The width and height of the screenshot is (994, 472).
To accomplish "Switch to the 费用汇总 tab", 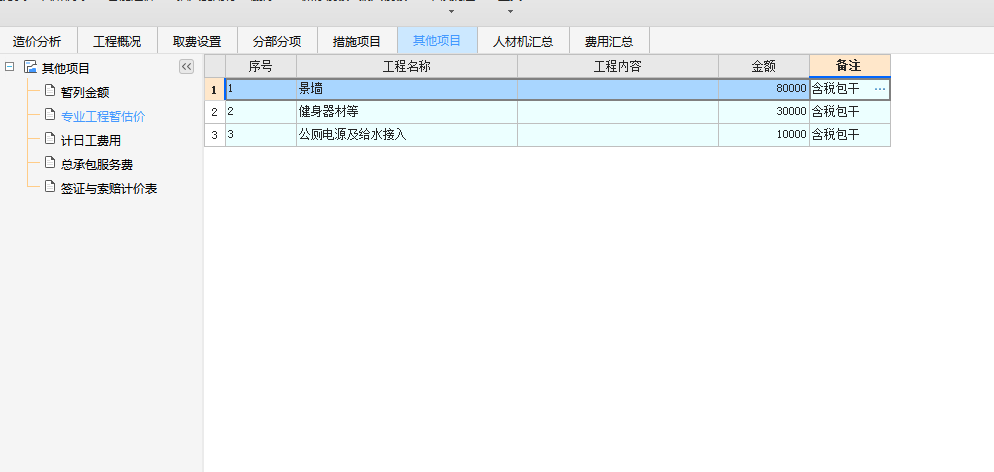I will (x=609, y=42).
